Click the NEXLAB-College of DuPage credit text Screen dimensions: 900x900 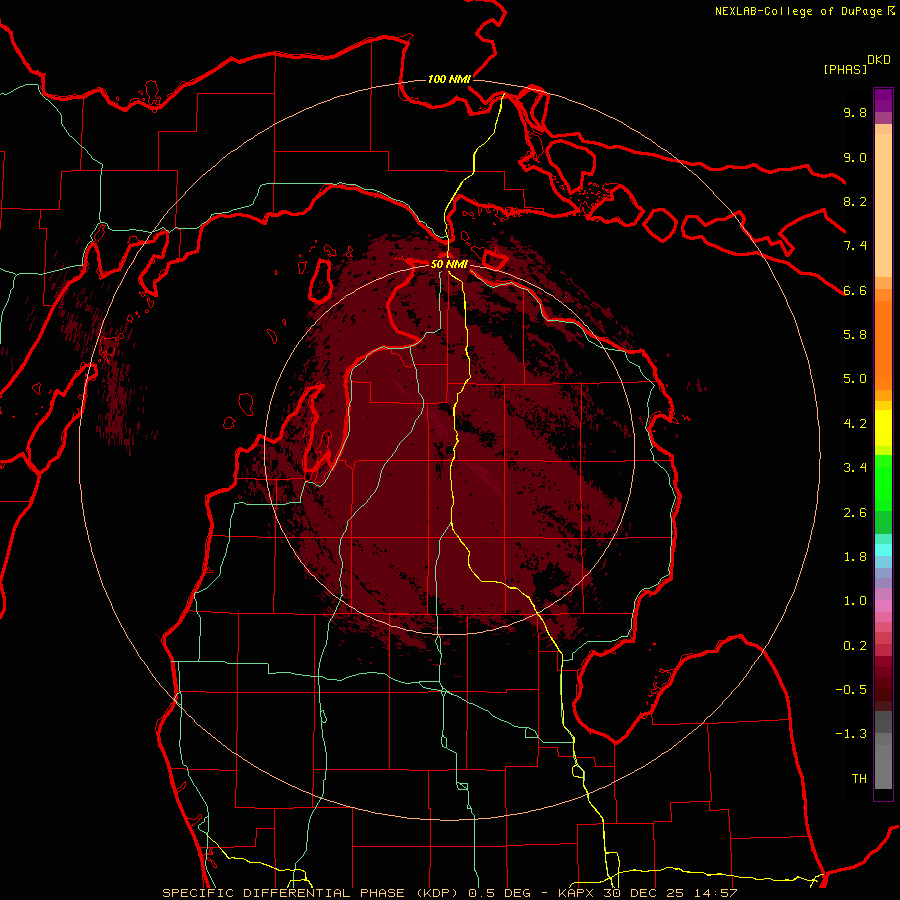pyautogui.click(x=798, y=11)
